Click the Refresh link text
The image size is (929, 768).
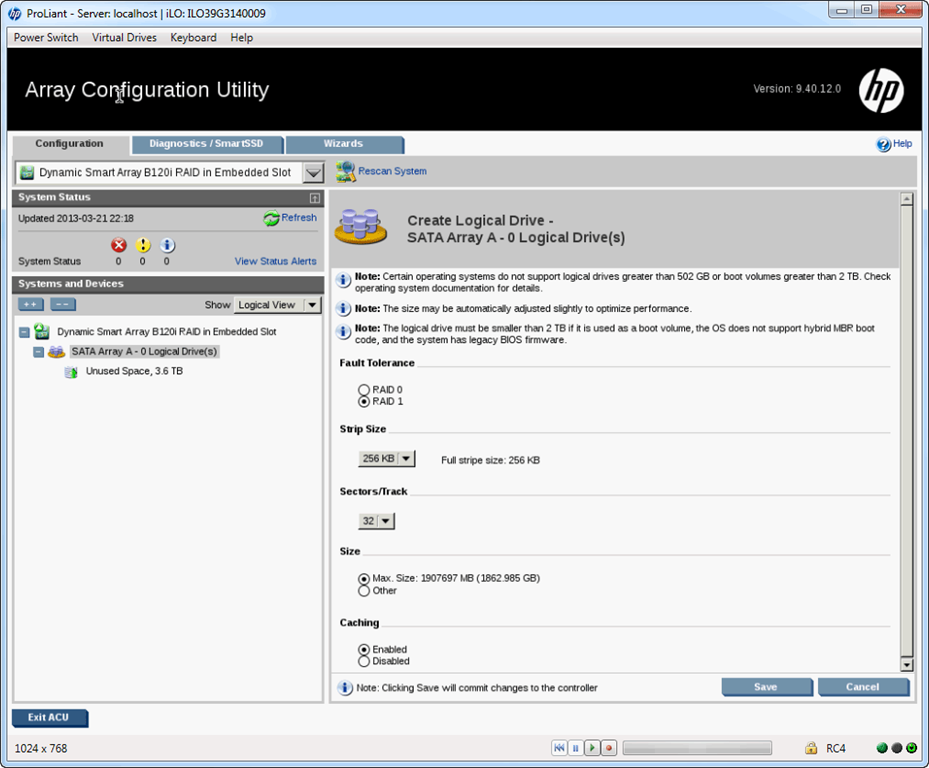(x=299, y=217)
